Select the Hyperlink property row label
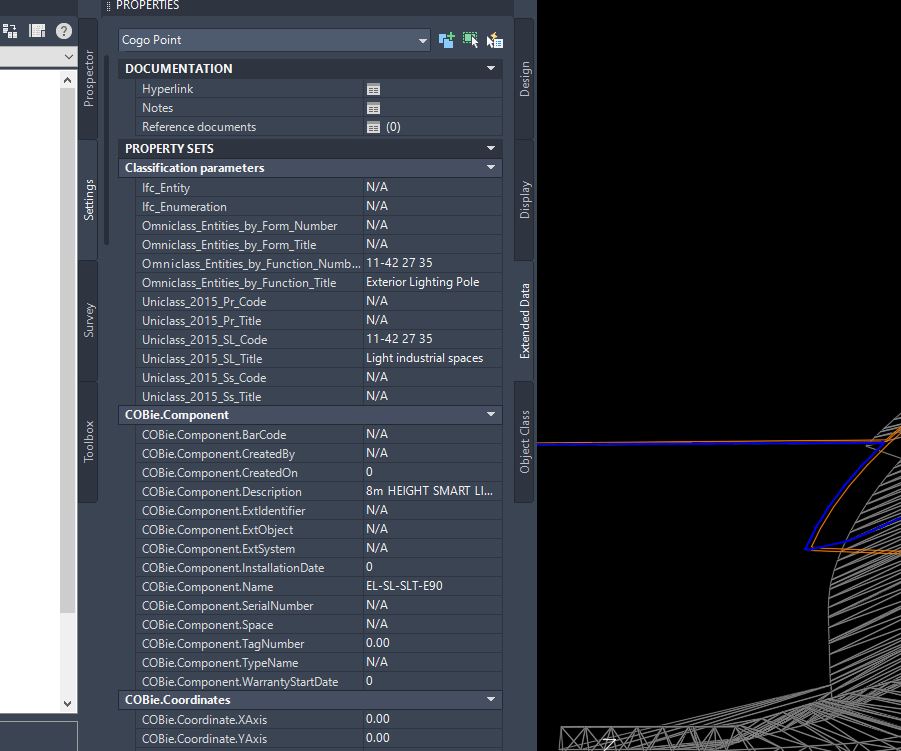 167,89
